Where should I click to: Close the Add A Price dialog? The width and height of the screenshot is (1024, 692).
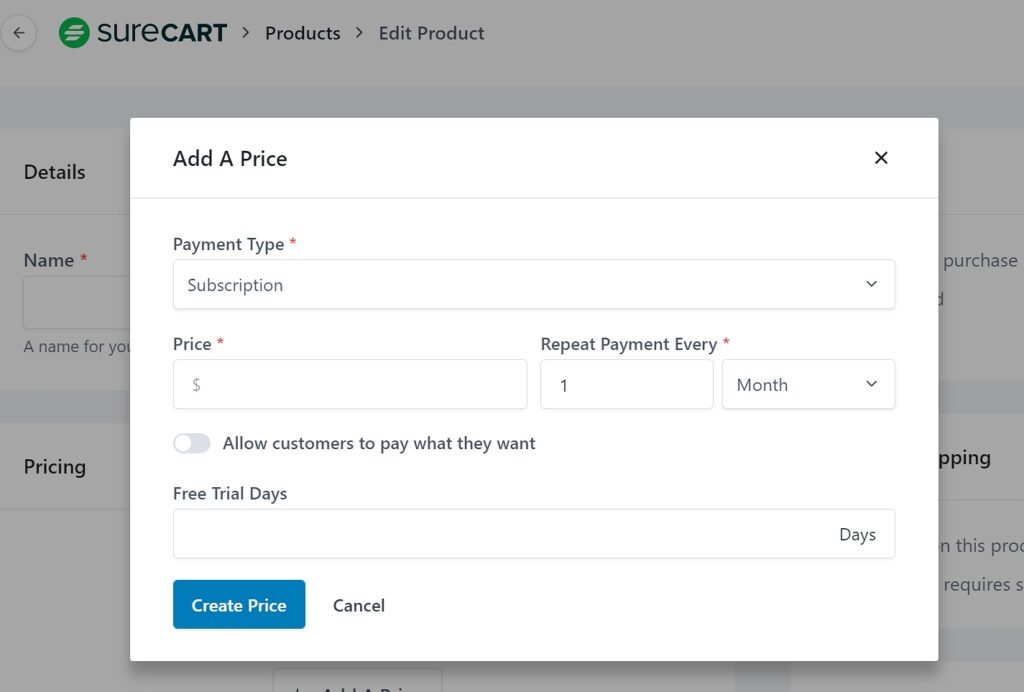(881, 158)
